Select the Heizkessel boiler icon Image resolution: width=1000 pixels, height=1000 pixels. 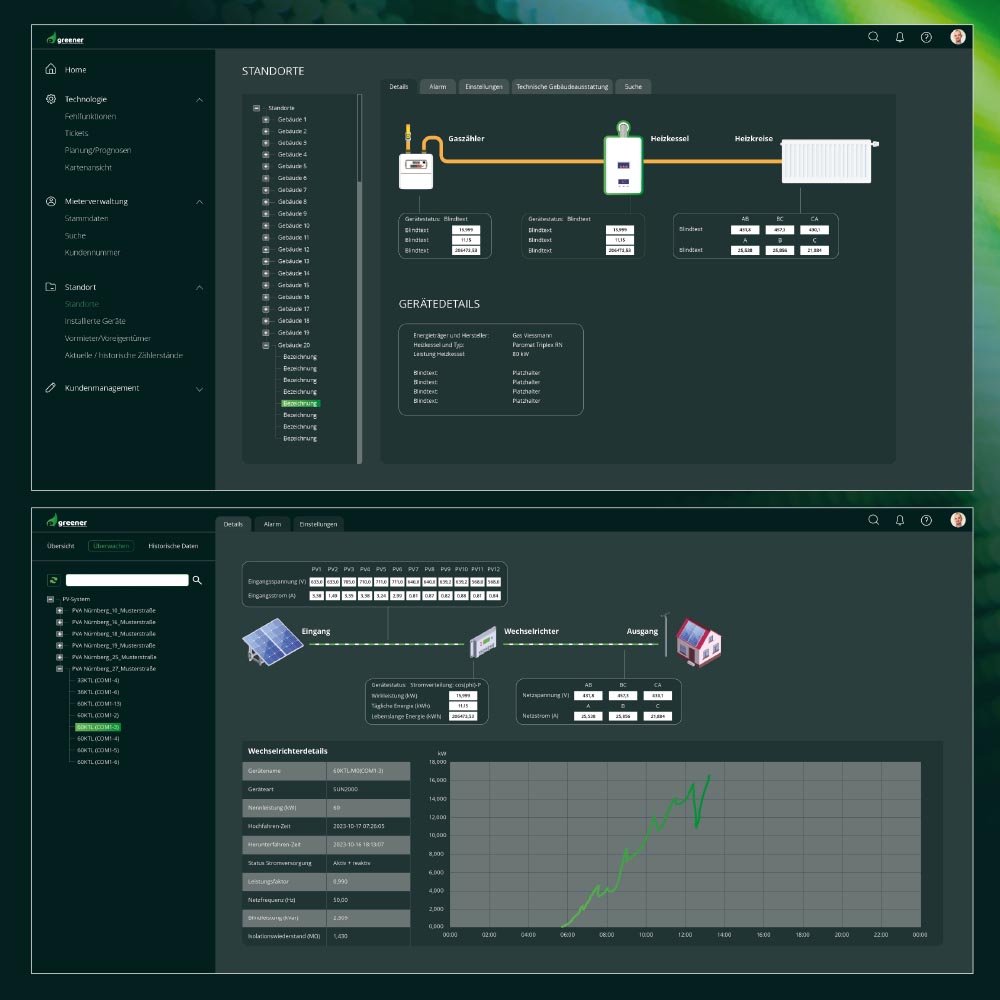point(622,160)
